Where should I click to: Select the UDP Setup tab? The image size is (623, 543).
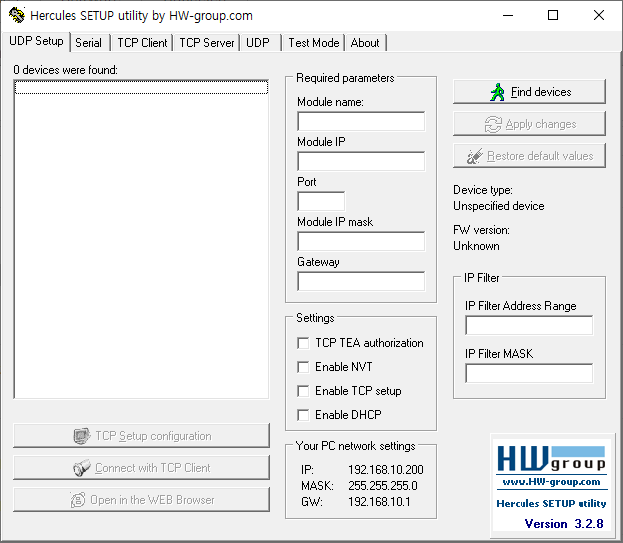click(36, 41)
